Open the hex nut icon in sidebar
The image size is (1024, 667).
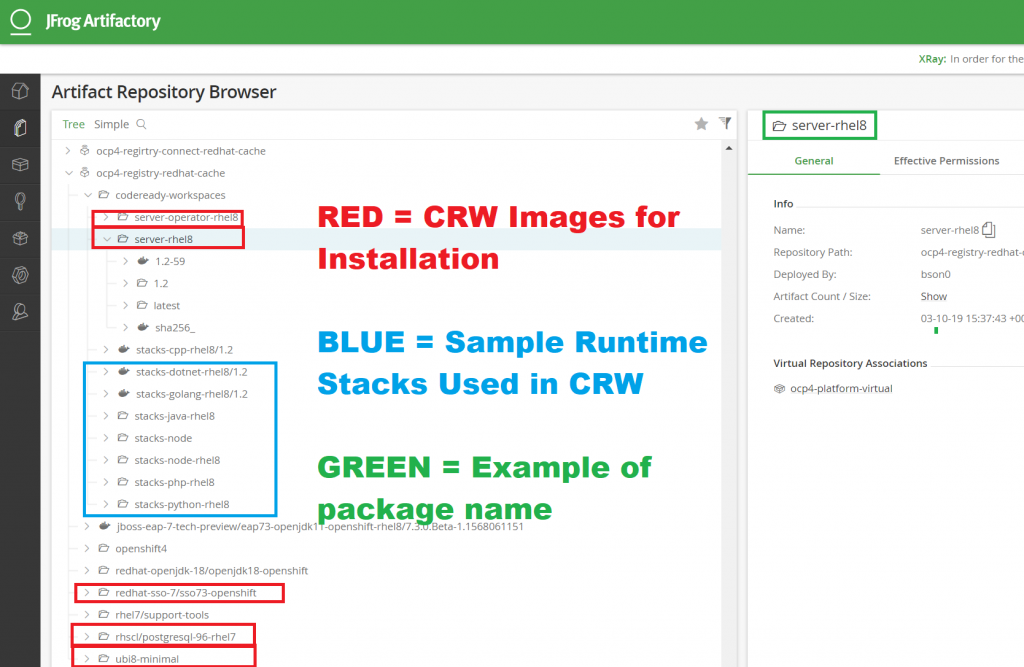click(x=20, y=238)
